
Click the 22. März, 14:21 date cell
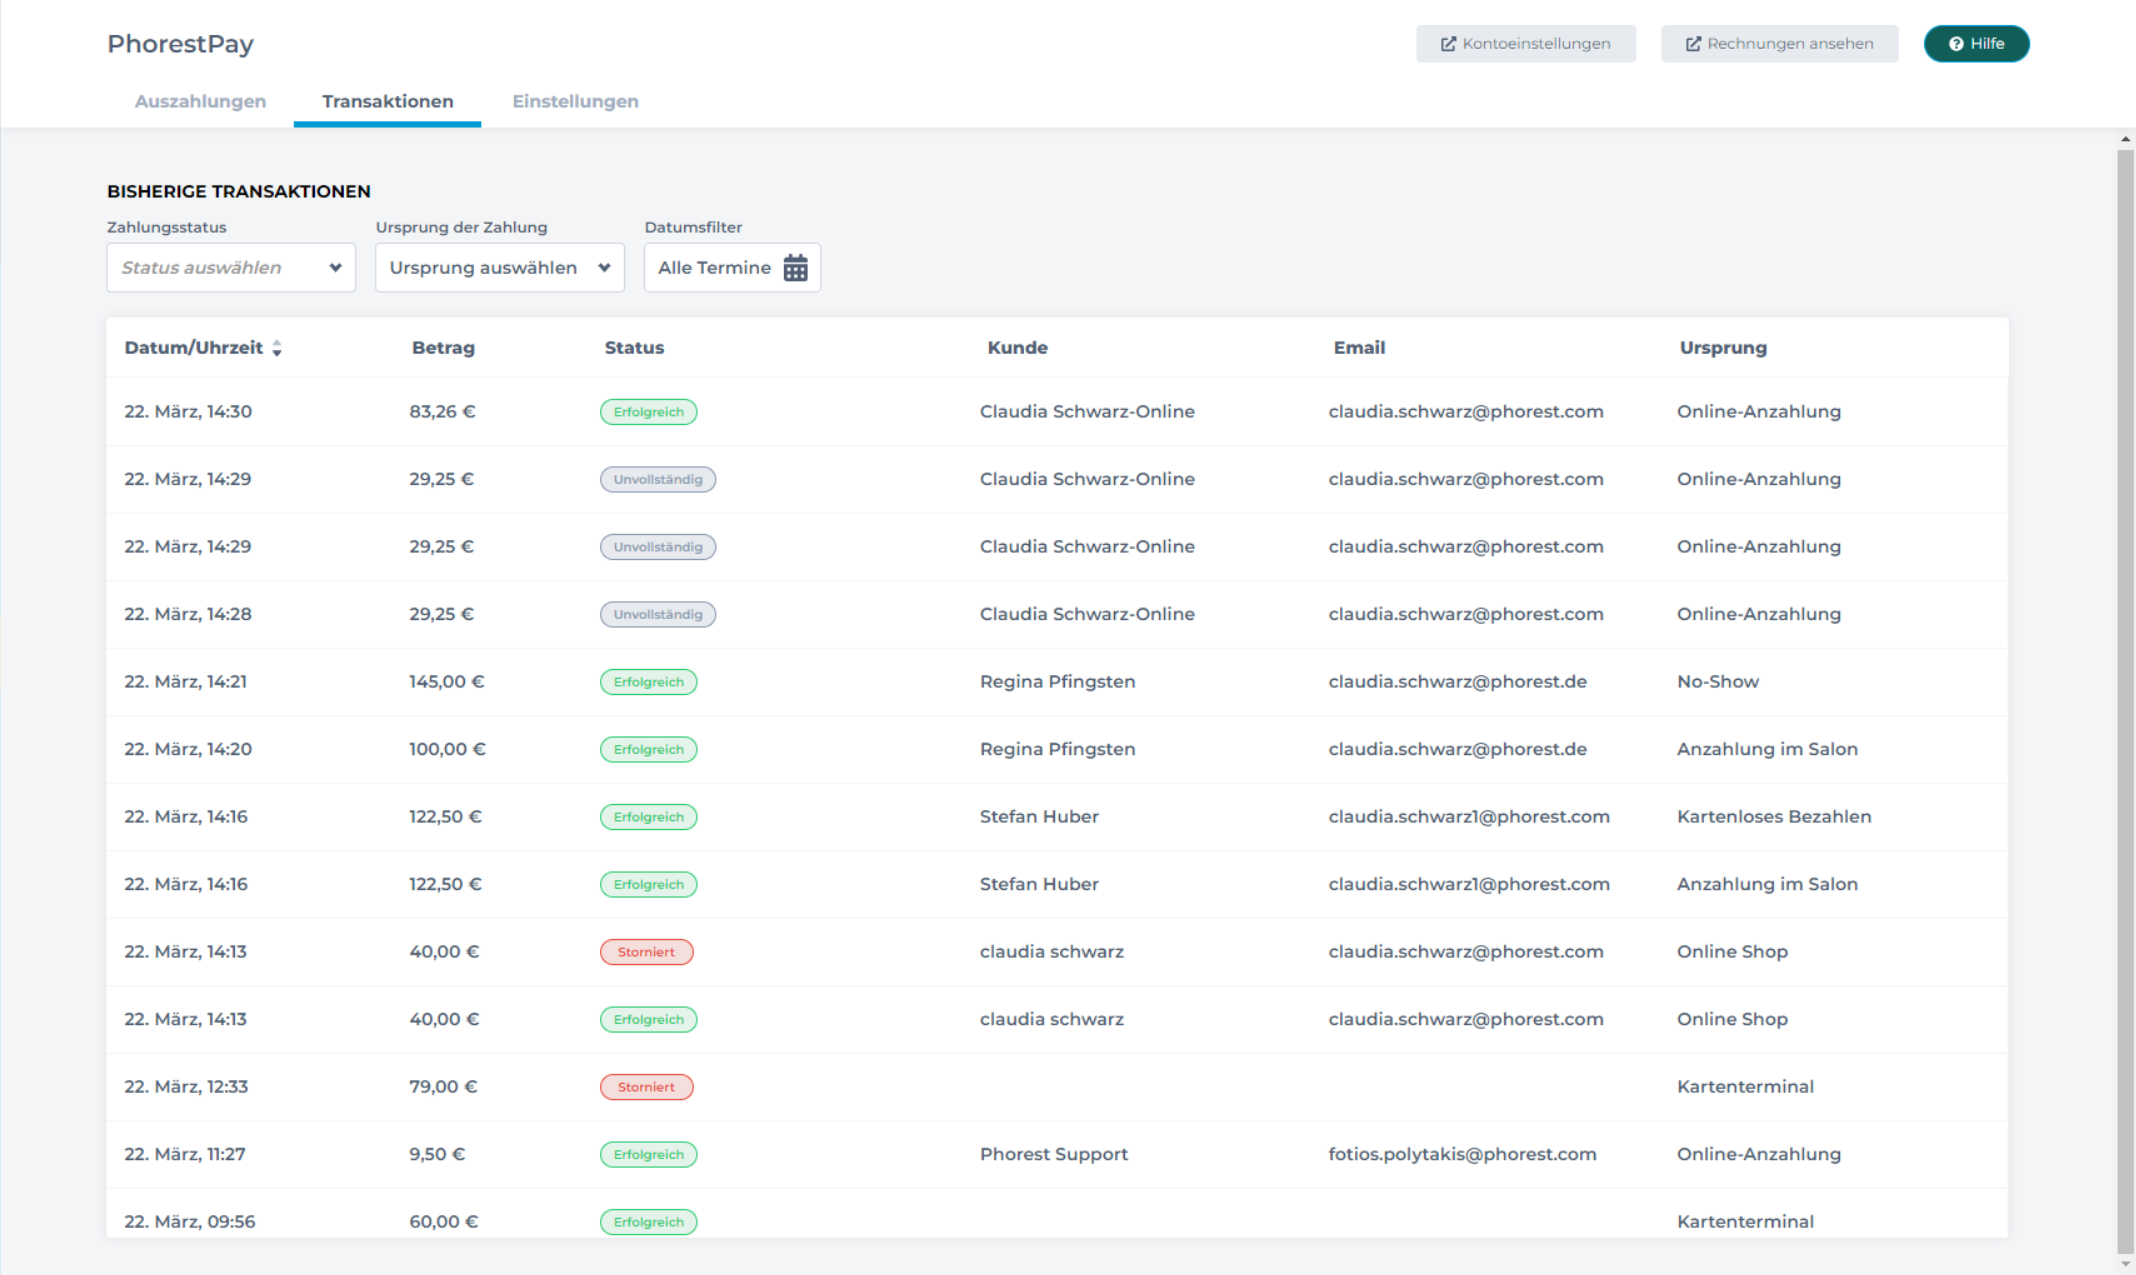(185, 681)
